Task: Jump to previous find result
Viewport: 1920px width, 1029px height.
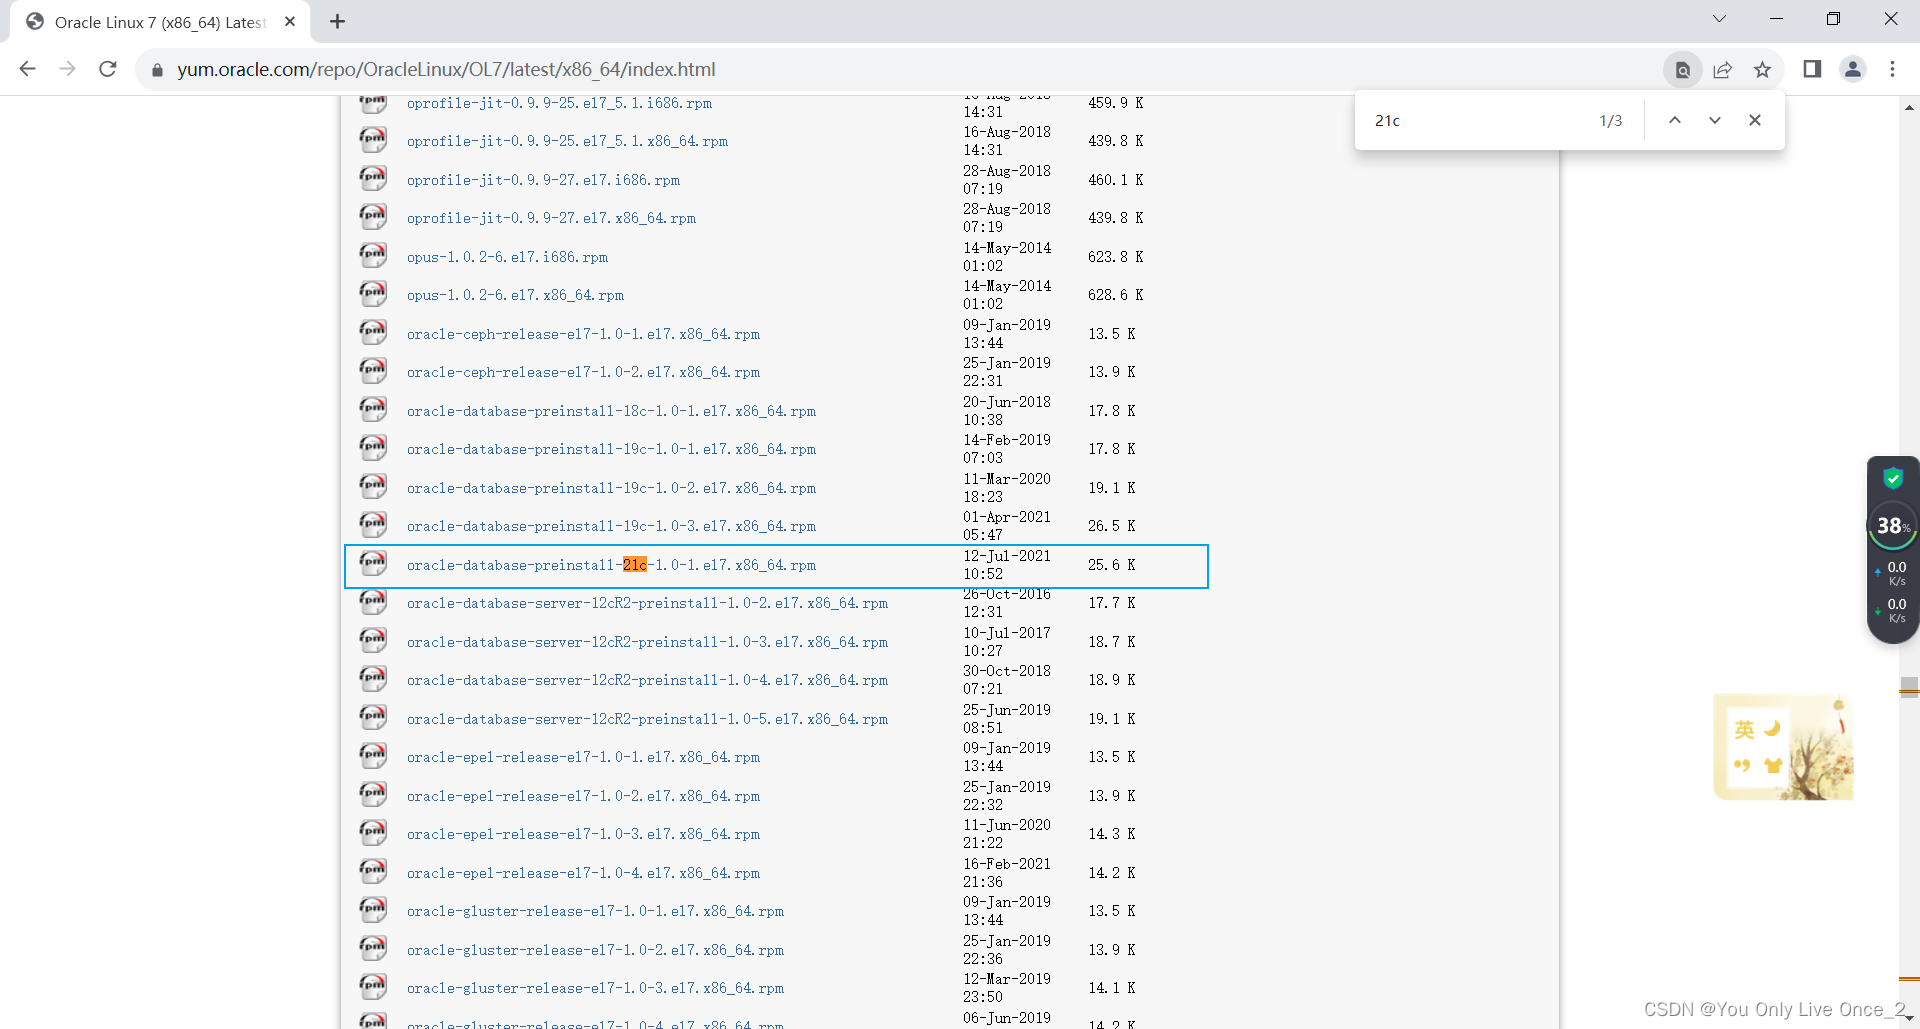Action: 1675,120
